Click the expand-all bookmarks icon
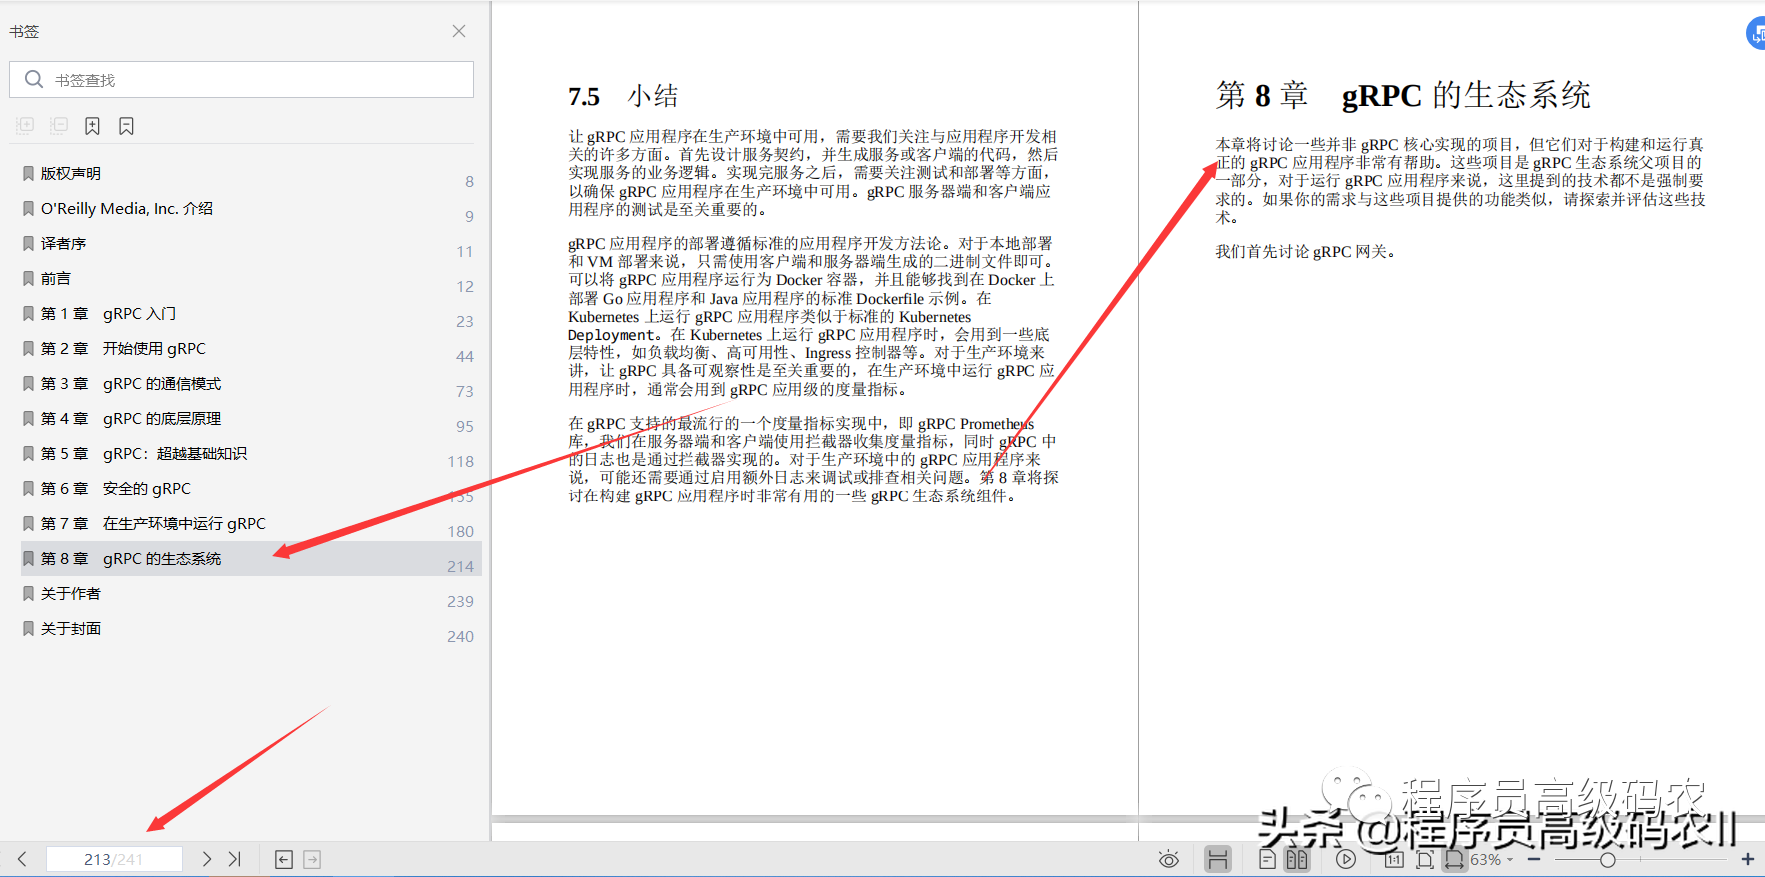This screenshot has height=877, width=1765. pos(26,125)
